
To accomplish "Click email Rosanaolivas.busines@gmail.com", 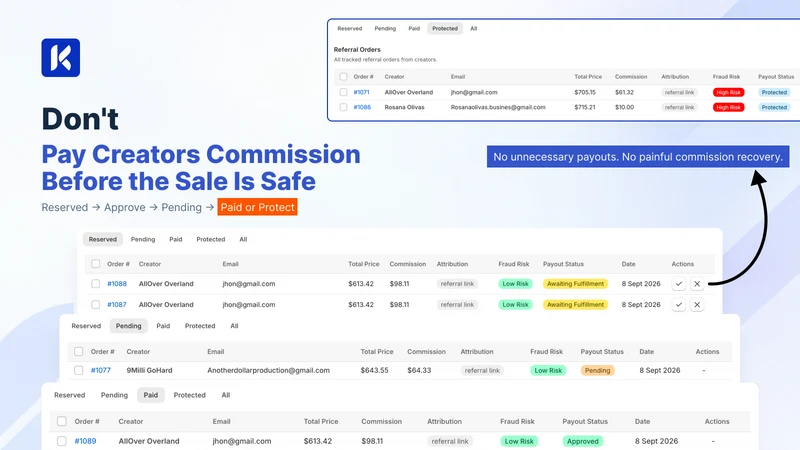I will [x=498, y=107].
